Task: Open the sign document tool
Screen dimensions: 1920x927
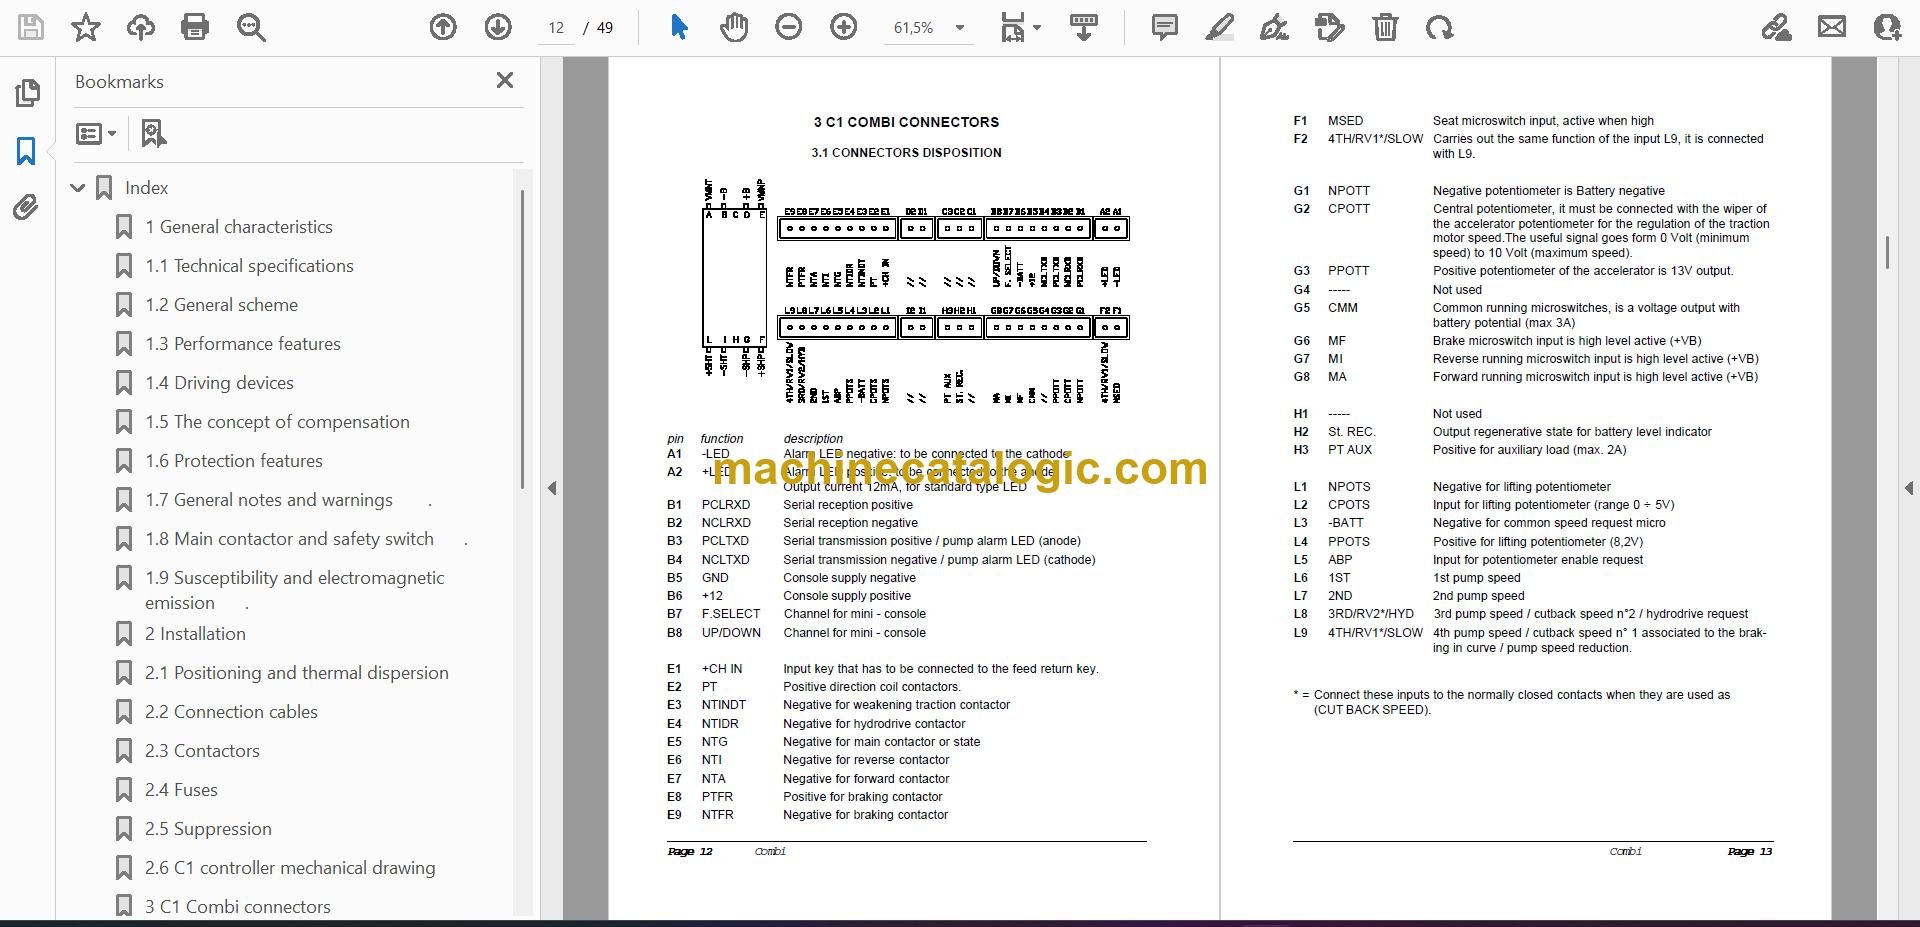Action: 1274,27
